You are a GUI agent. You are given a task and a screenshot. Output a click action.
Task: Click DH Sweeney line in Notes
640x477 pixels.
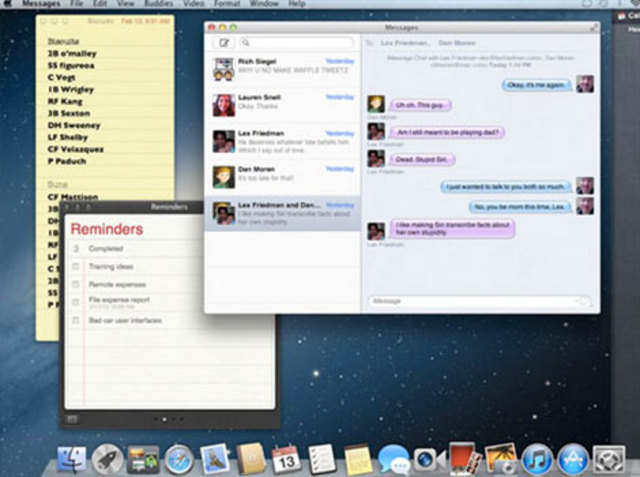pyautogui.click(x=74, y=125)
